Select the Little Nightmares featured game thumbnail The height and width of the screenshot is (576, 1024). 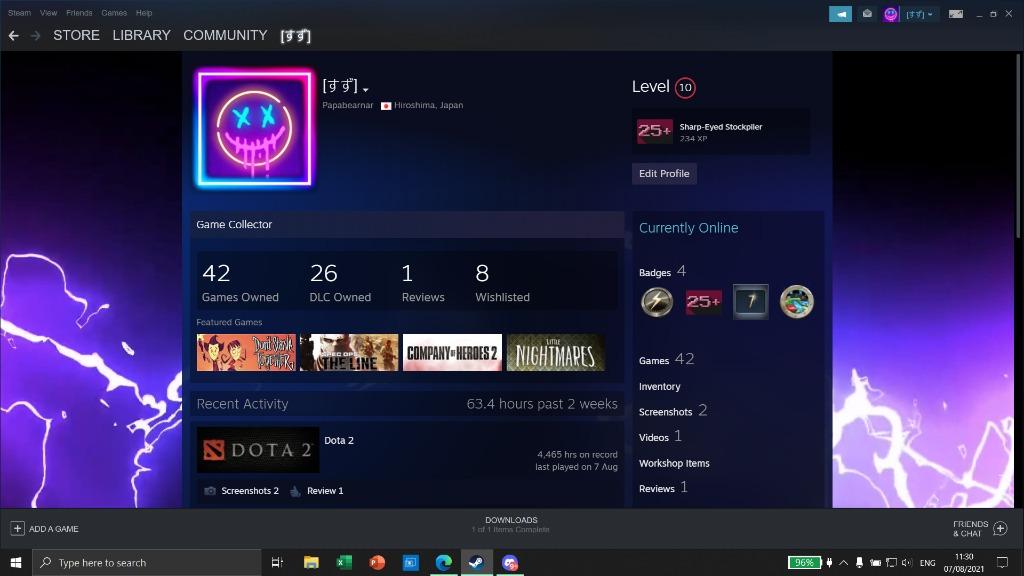pos(555,353)
